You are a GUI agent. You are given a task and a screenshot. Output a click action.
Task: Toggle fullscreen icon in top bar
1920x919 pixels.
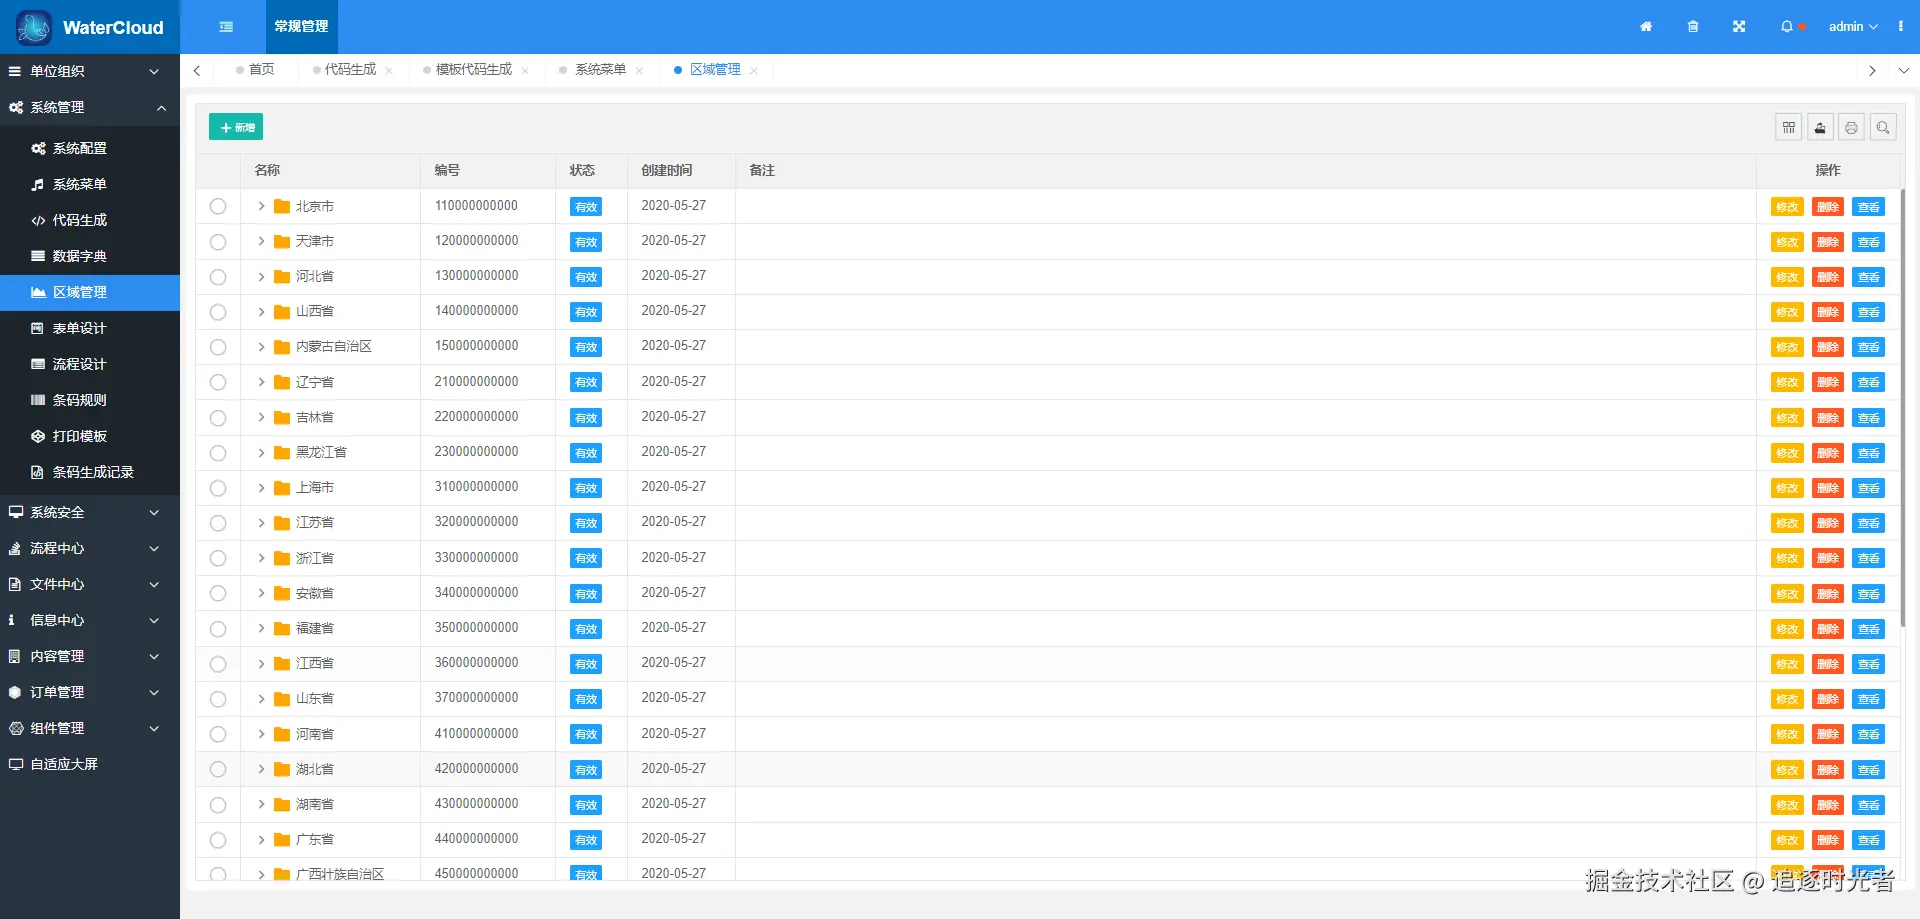pos(1739,27)
